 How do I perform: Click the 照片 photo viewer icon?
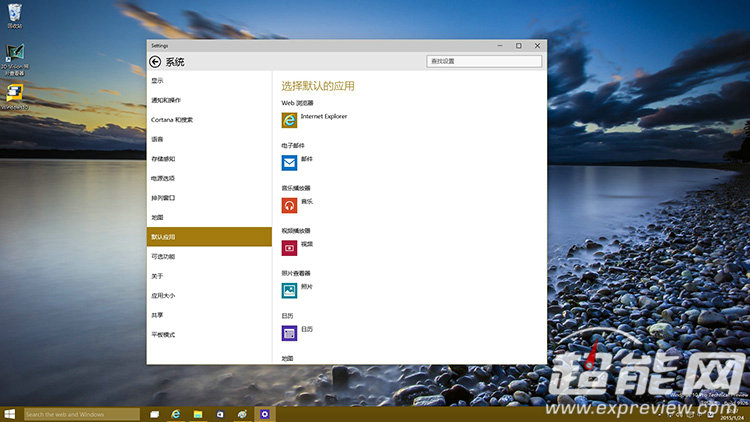click(x=289, y=290)
